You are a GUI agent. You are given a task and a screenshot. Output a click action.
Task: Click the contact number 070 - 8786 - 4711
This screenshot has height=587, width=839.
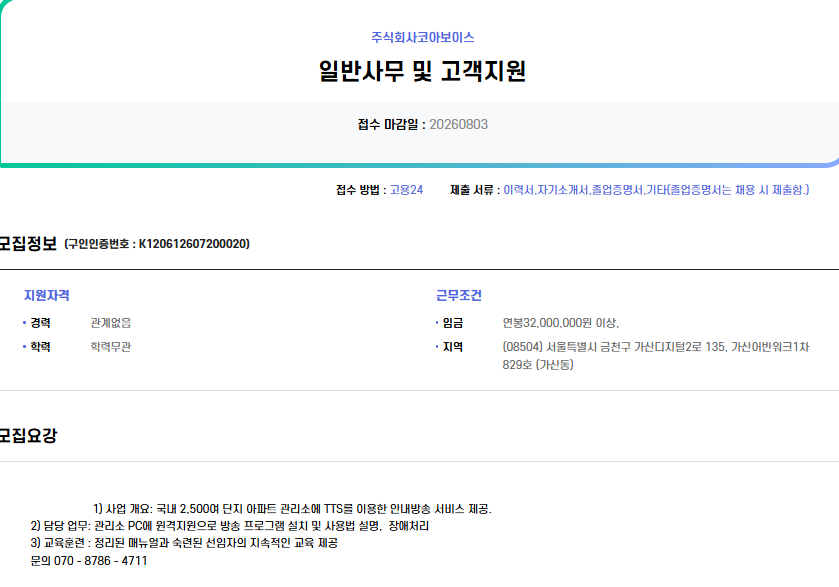(101, 561)
